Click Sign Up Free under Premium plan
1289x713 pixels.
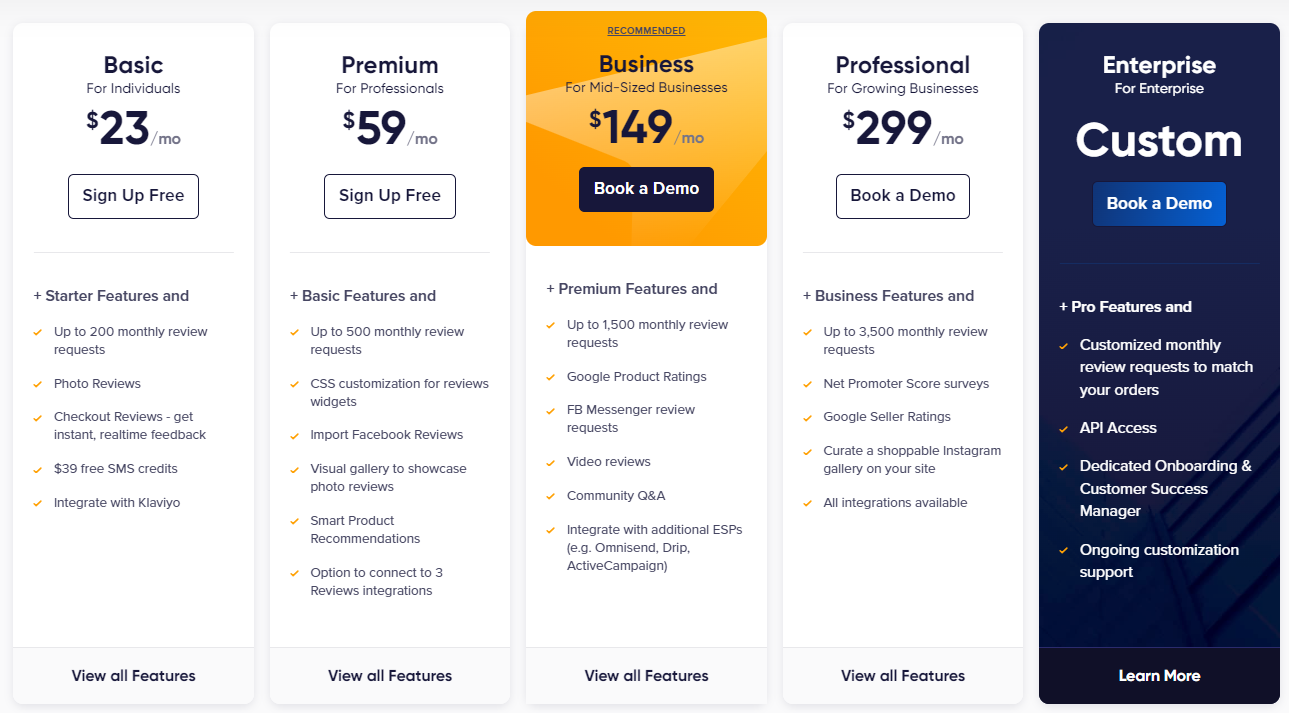coord(390,196)
